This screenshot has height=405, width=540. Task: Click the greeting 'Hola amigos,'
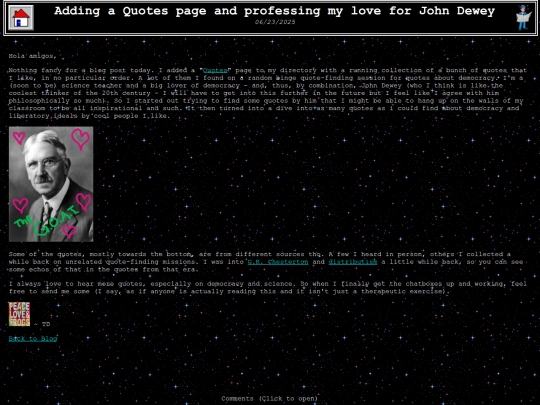32,56
